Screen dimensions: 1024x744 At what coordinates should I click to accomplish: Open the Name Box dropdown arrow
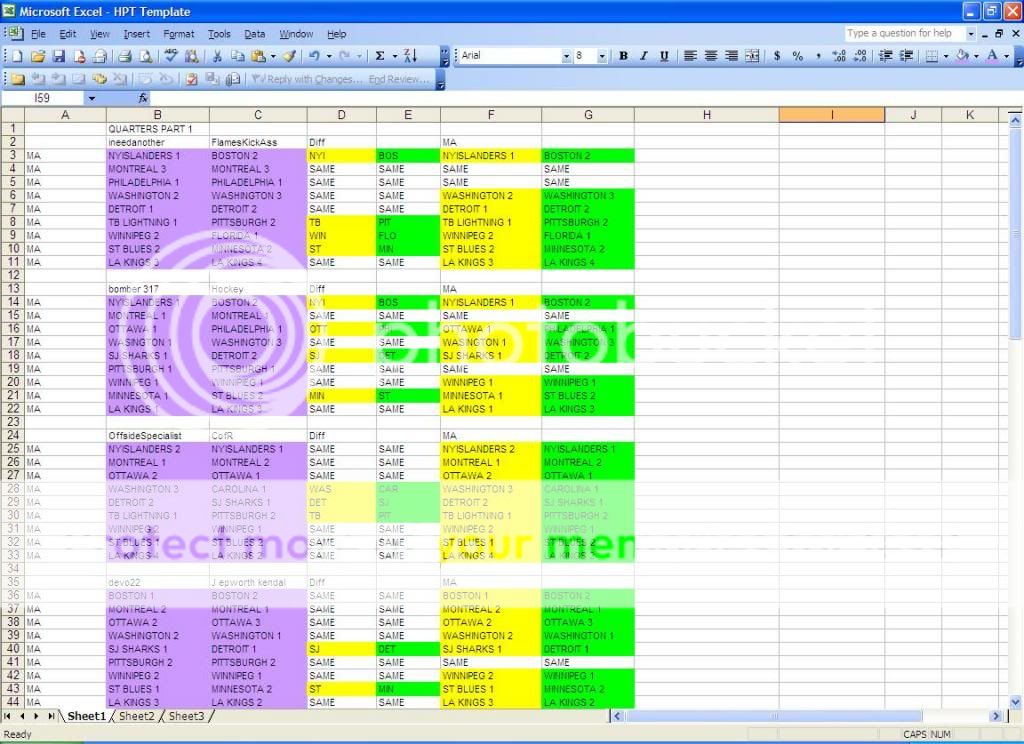click(x=91, y=98)
